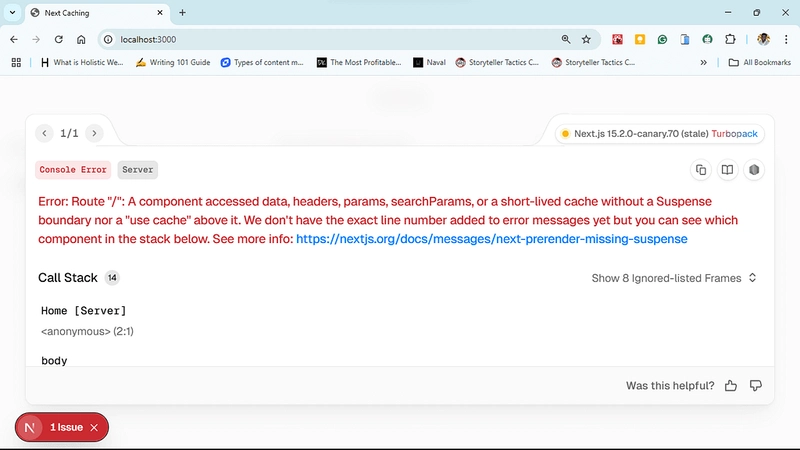Image resolution: width=800 pixels, height=450 pixels.
Task: Open the zoom magnifier icon in address bar
Action: point(566,39)
